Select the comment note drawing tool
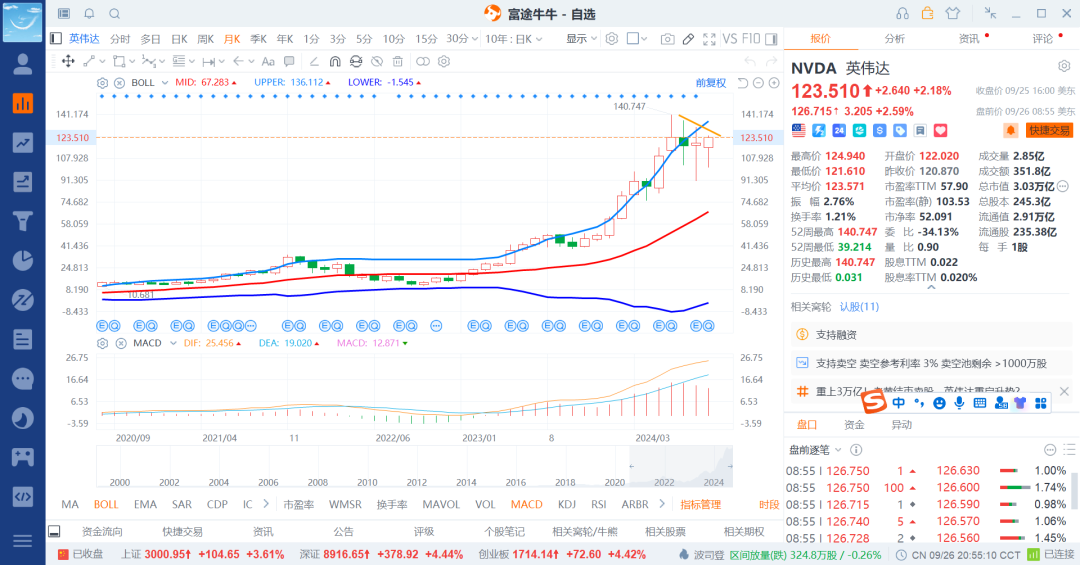 [x=289, y=61]
